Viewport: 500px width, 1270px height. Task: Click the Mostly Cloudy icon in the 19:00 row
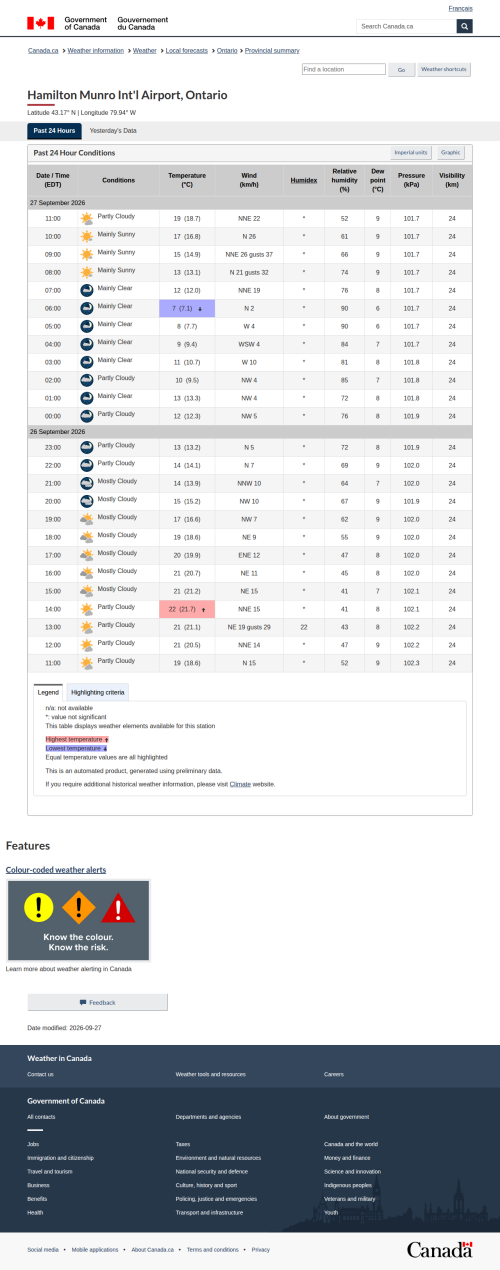click(87, 519)
